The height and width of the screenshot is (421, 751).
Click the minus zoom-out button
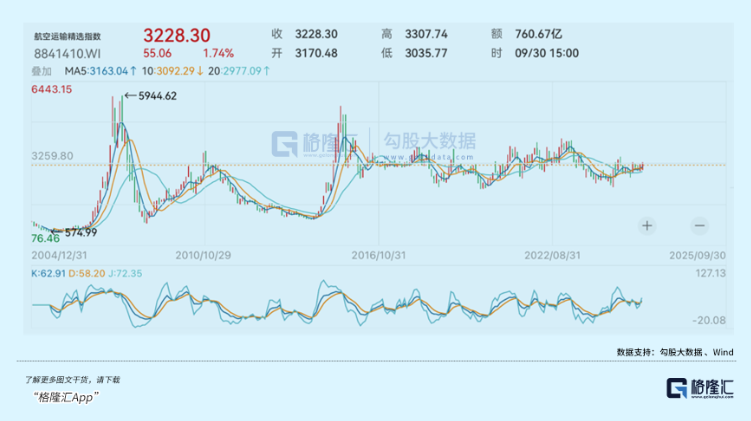[x=699, y=226]
